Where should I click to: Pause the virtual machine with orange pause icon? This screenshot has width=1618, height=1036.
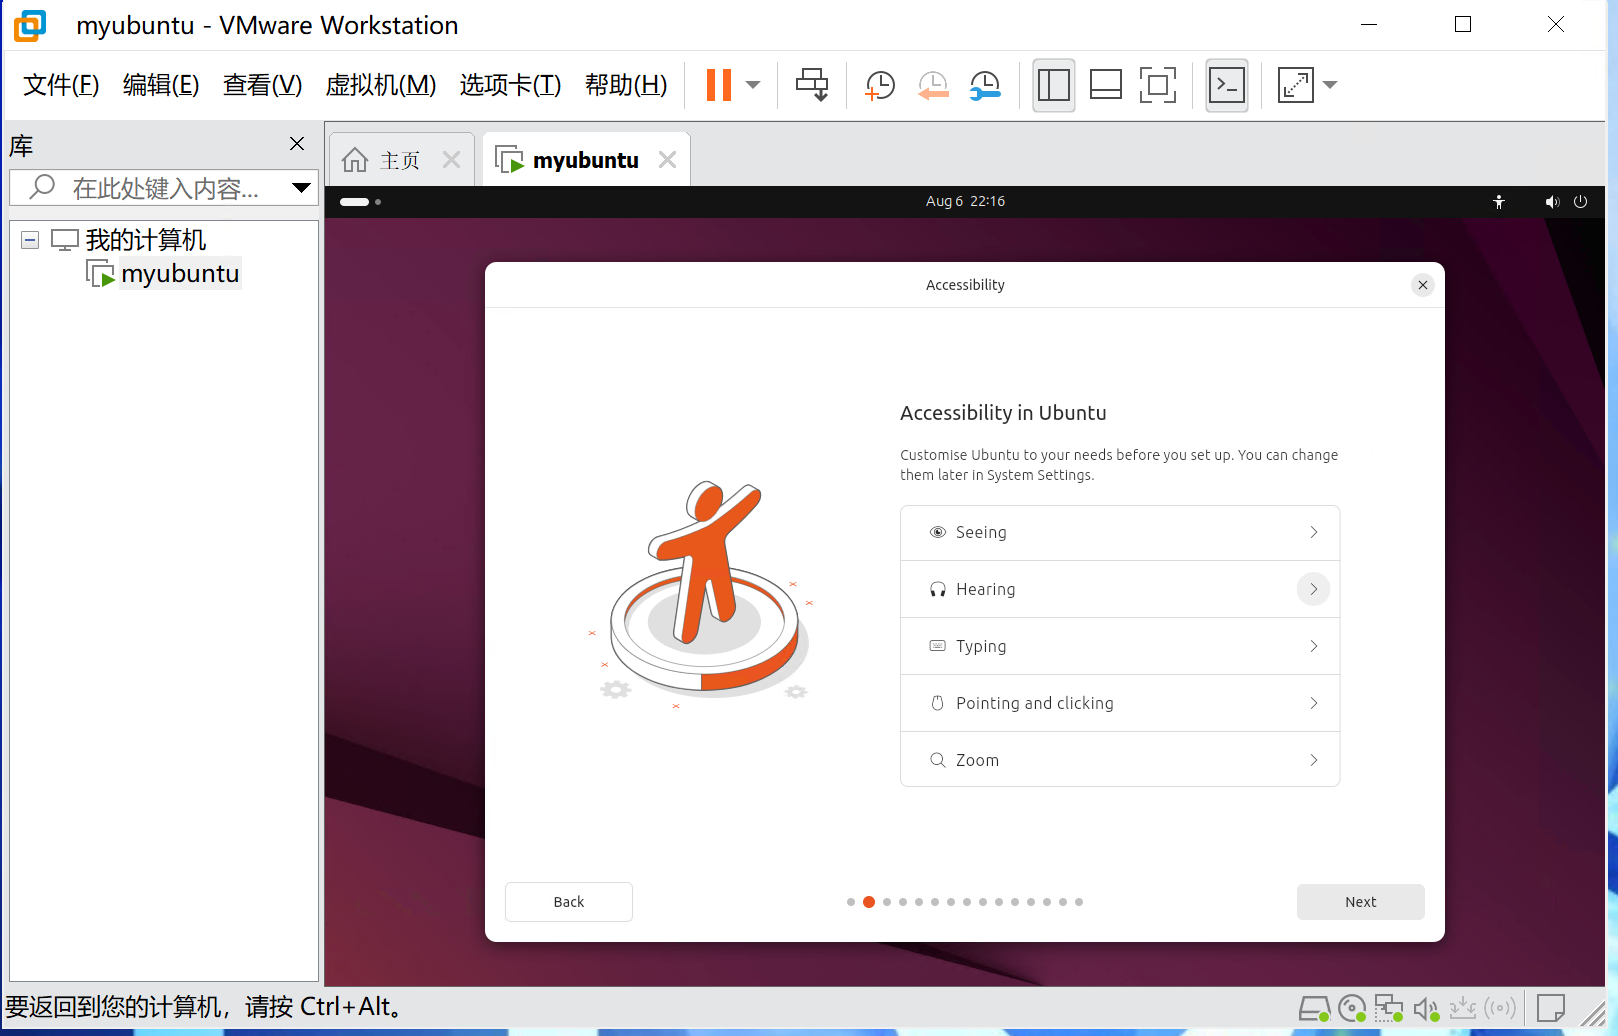(x=718, y=85)
